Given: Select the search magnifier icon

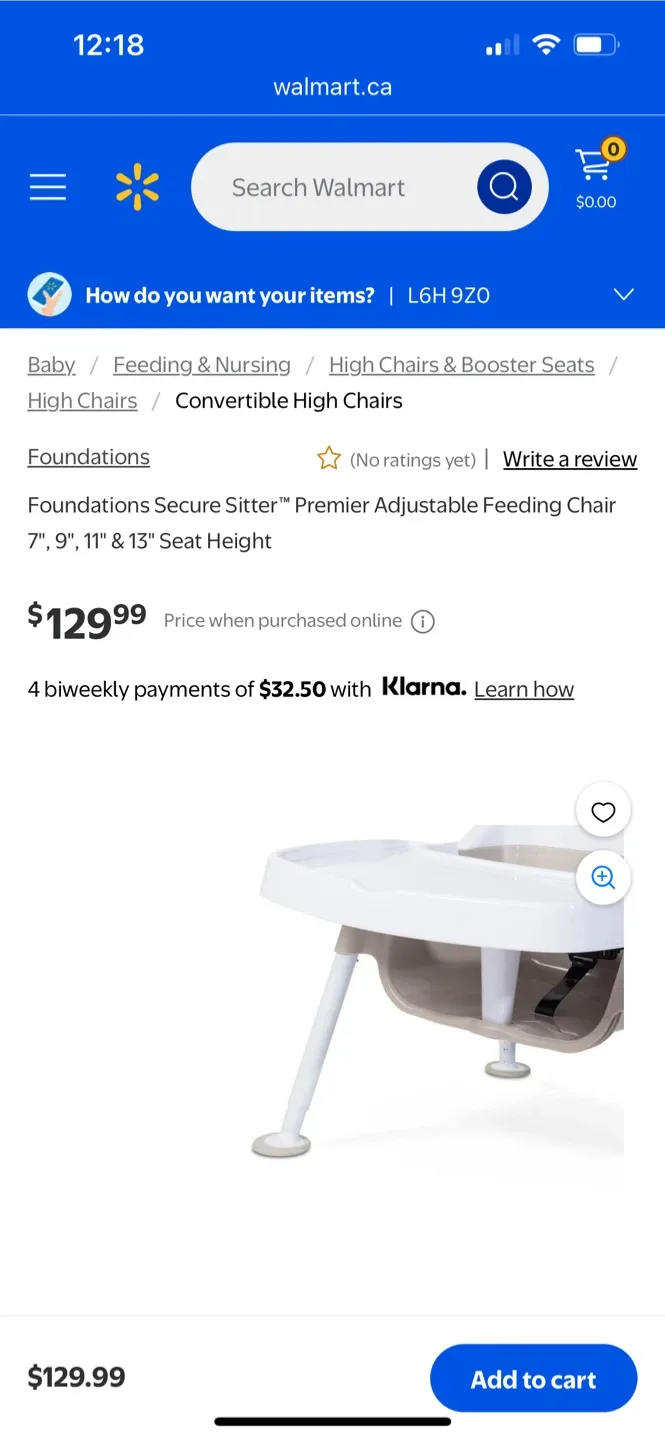Looking at the screenshot, I should point(503,186).
